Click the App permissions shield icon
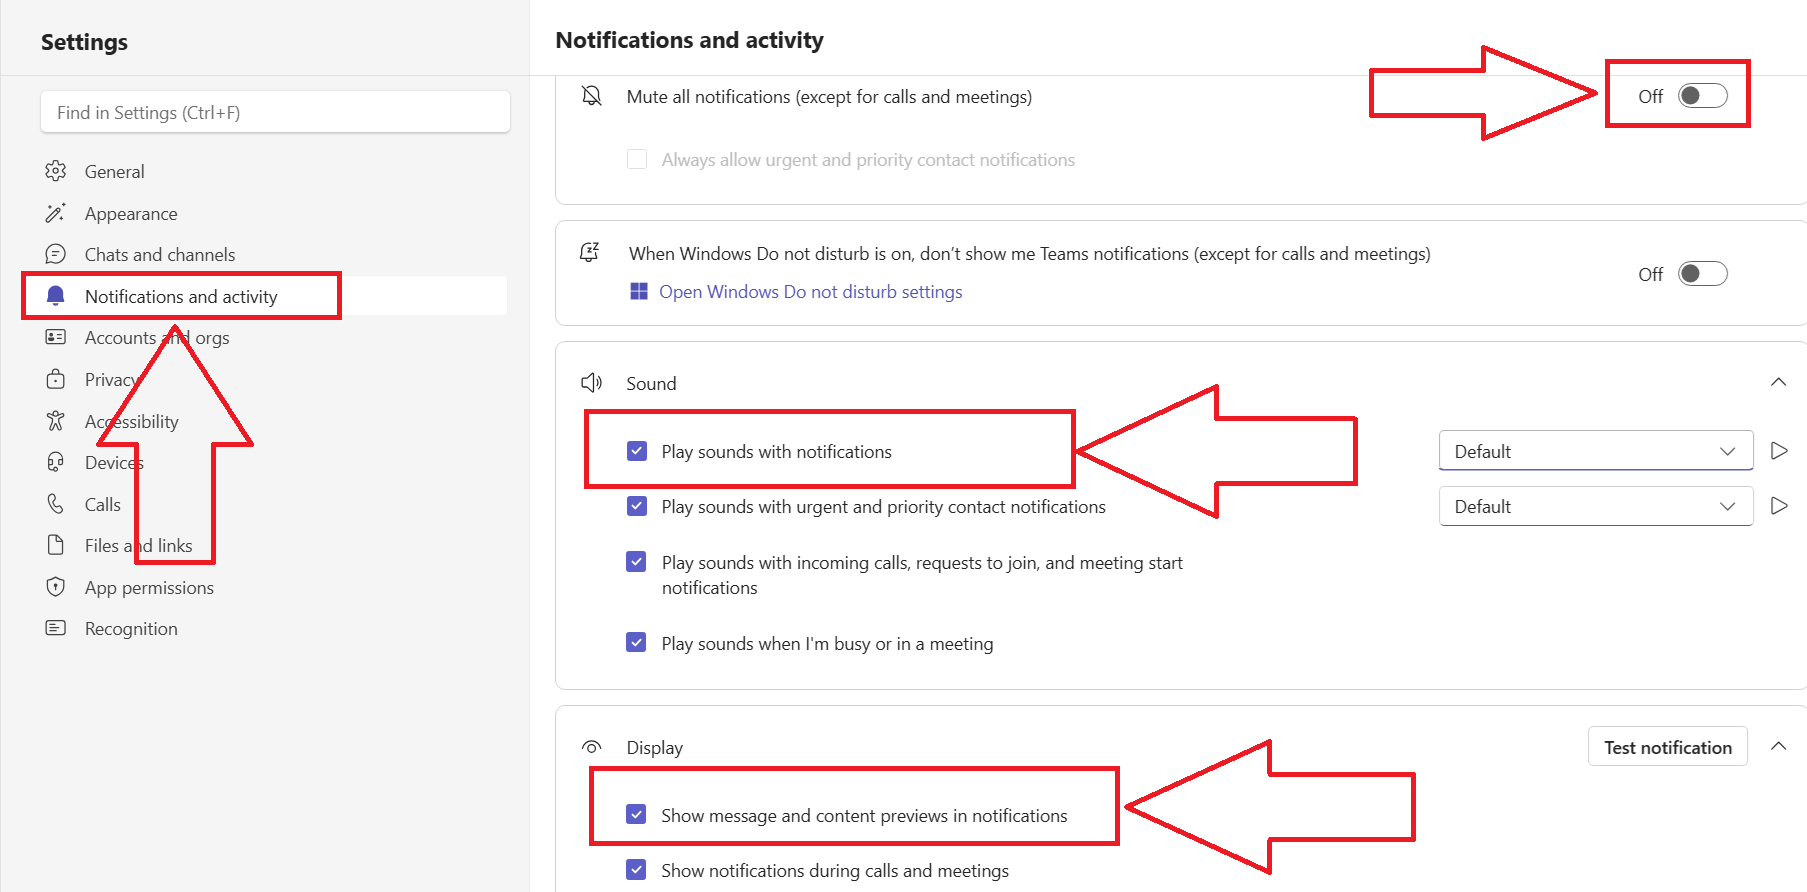Image resolution: width=1807 pixels, height=892 pixels. (56, 587)
